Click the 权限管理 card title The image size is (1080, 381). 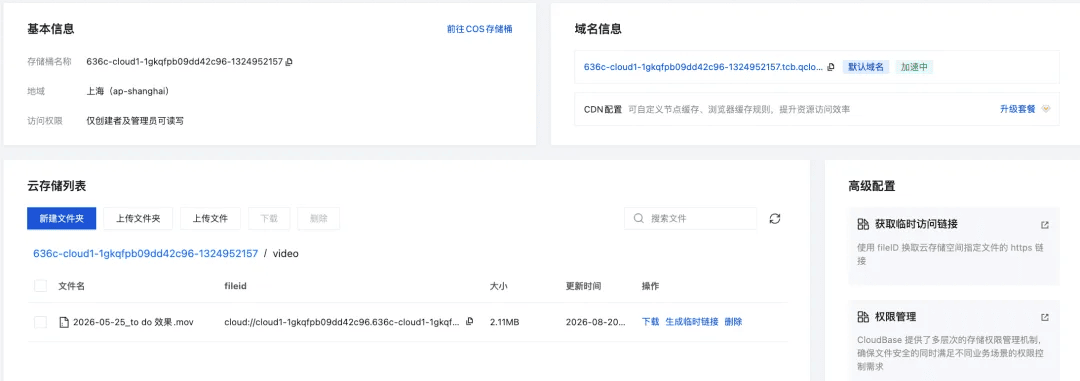coord(895,317)
